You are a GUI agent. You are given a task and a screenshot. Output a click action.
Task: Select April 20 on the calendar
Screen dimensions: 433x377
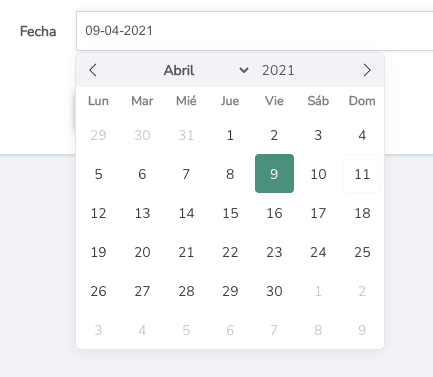[142, 252]
